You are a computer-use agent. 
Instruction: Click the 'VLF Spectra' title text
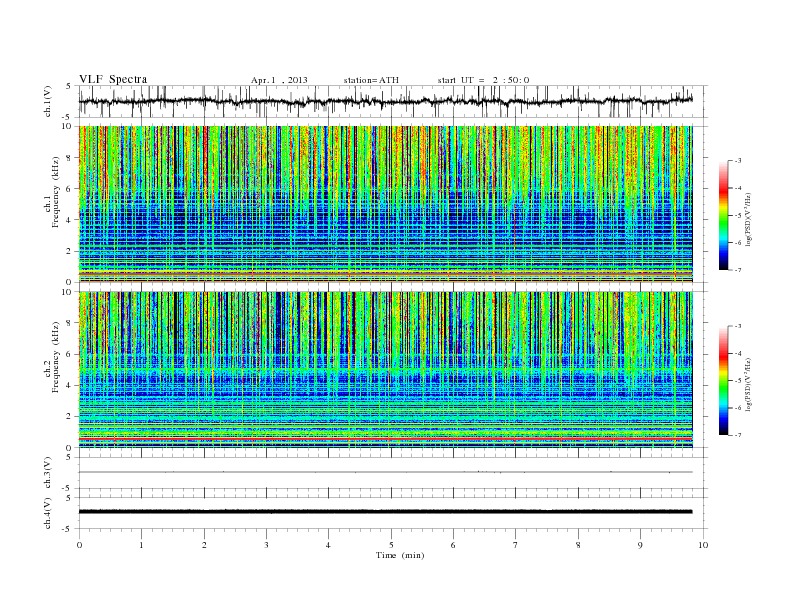point(113,79)
